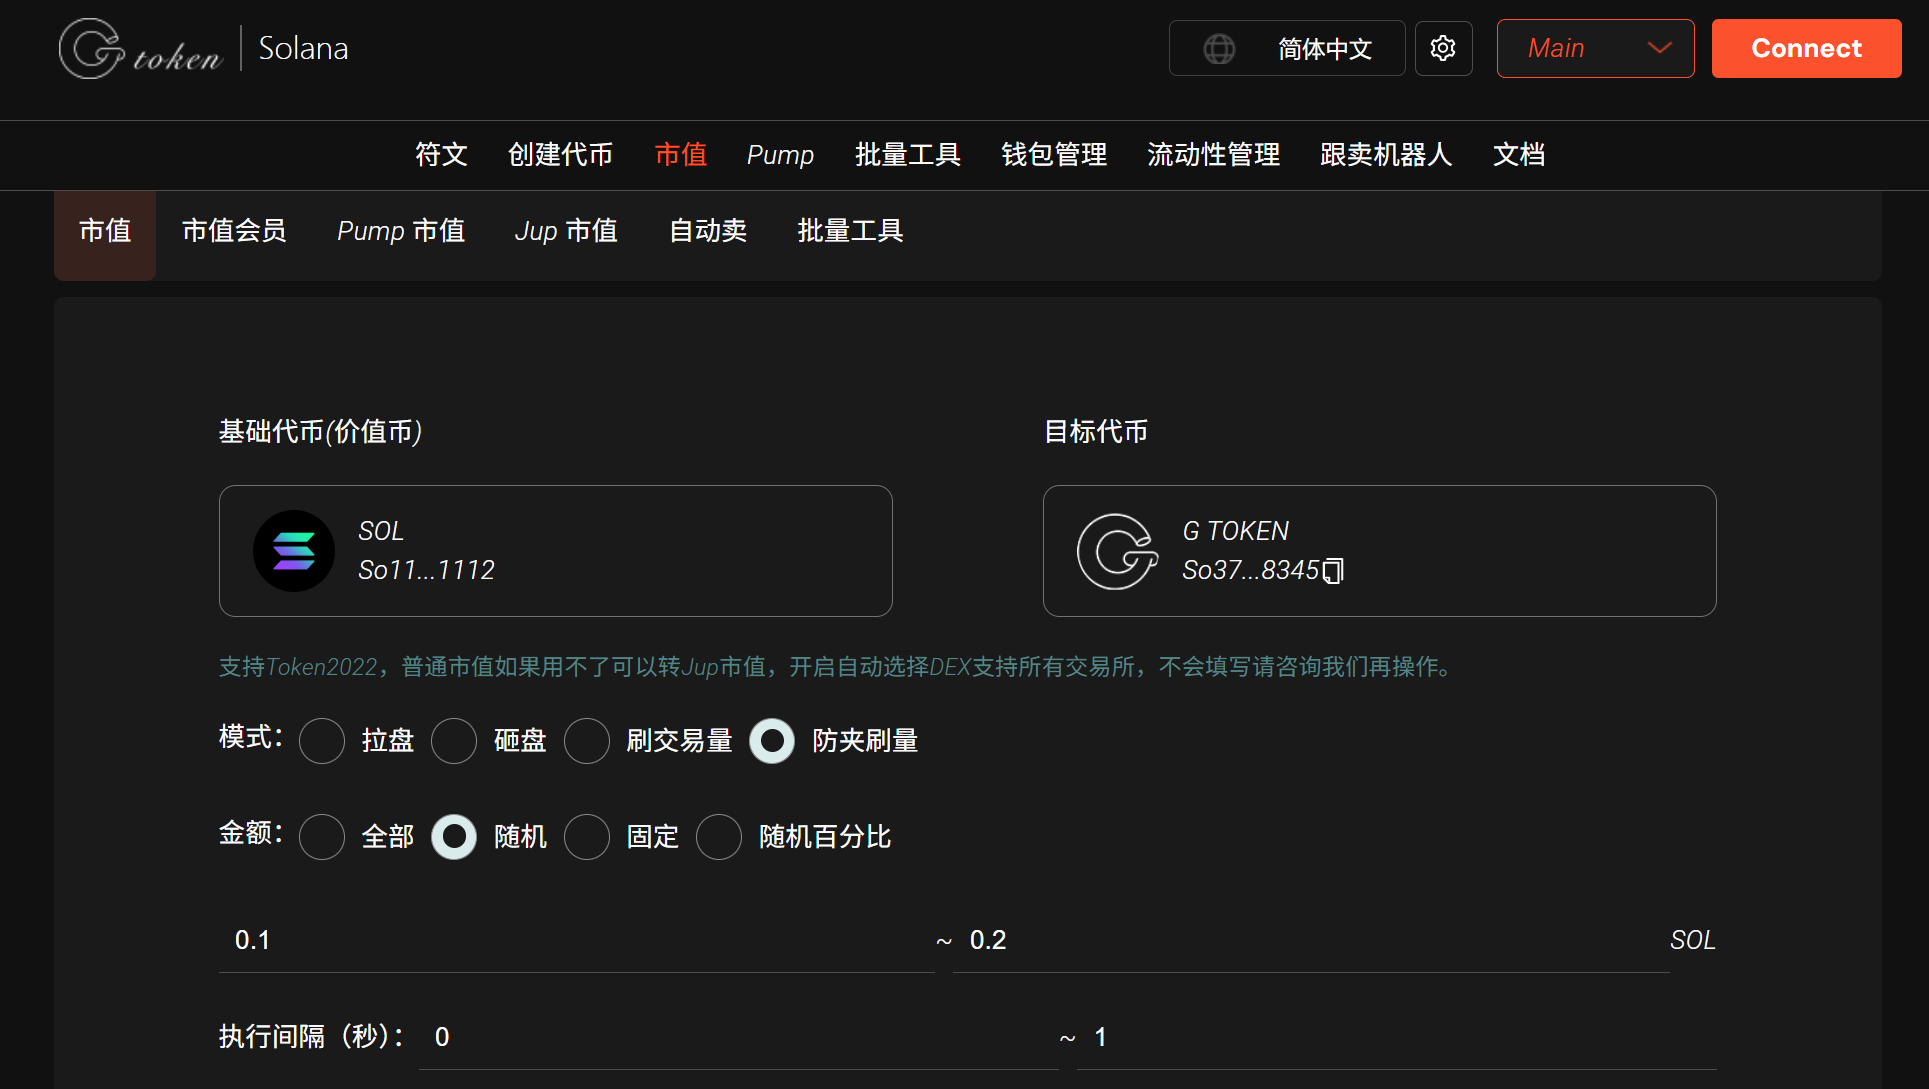Select the 随机 amount radio
The image size is (1929, 1089).
pos(454,837)
